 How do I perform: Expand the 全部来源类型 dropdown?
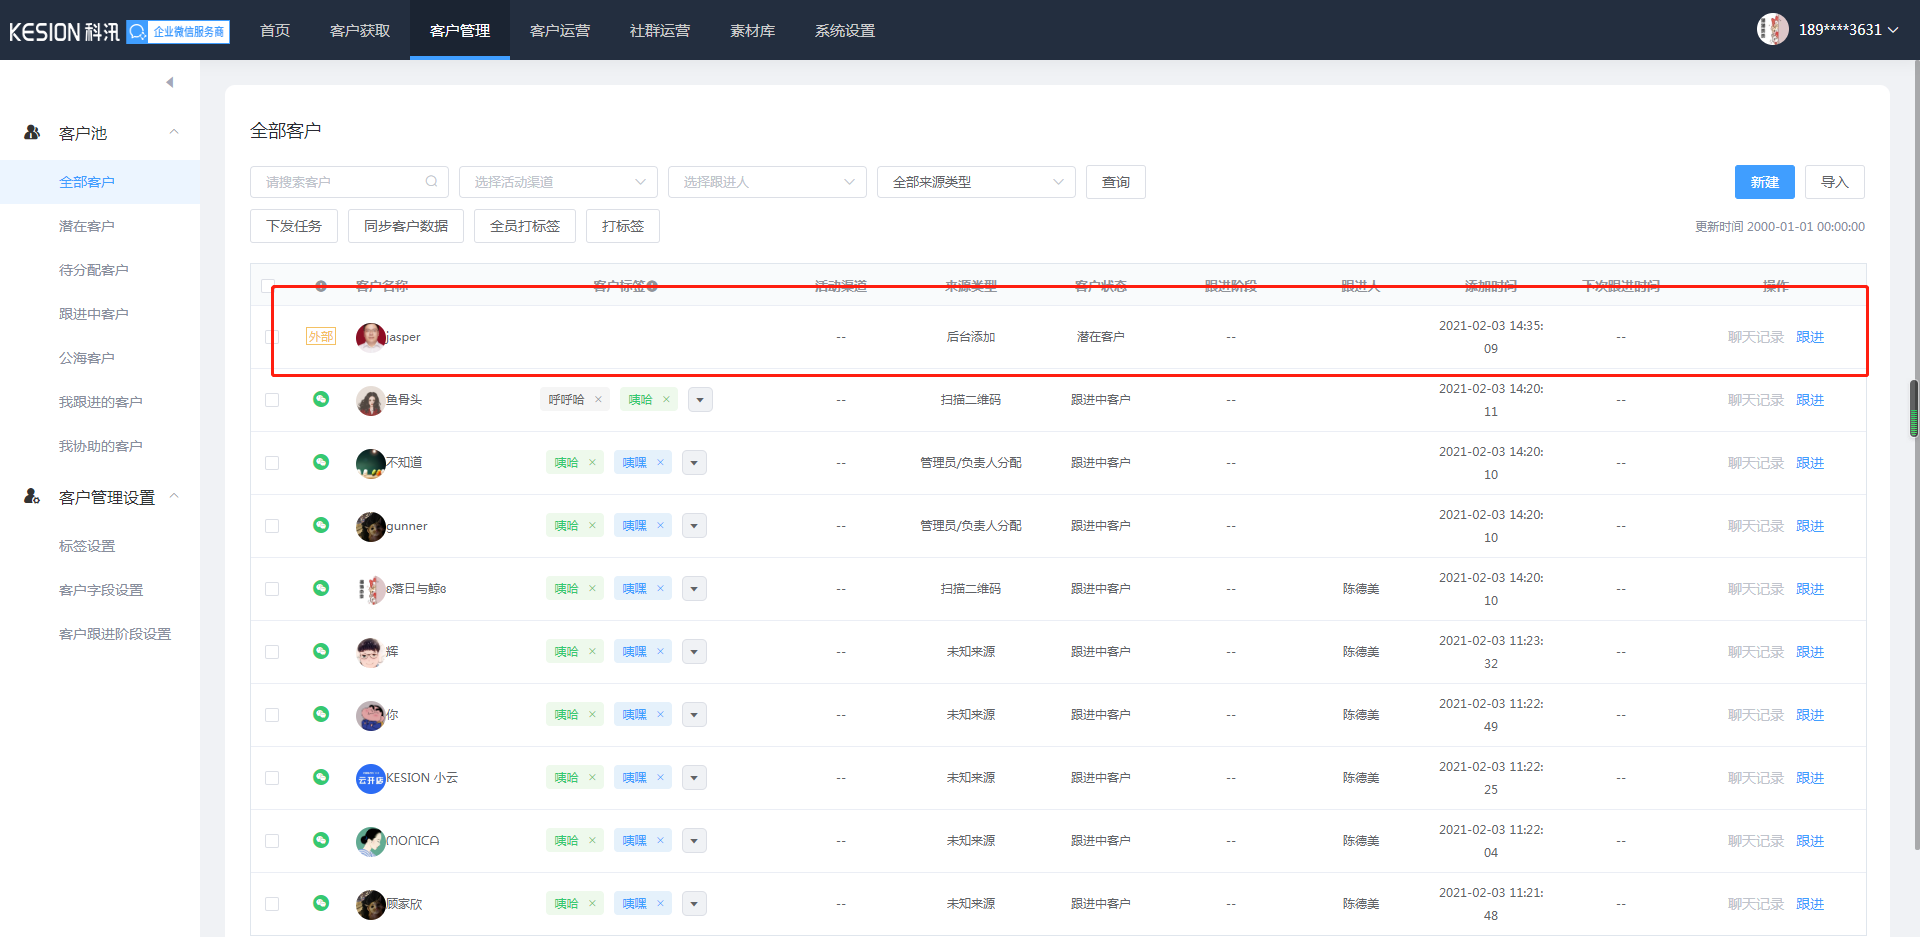click(976, 182)
